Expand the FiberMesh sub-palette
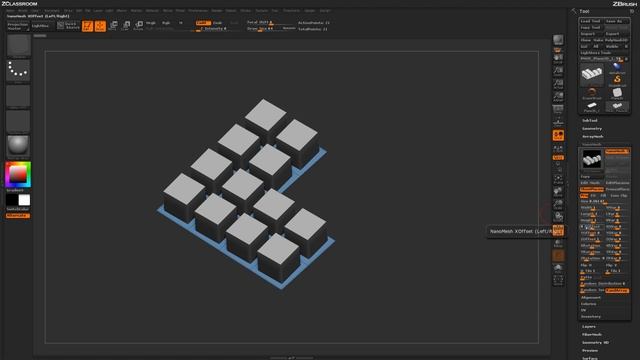 tap(592, 334)
